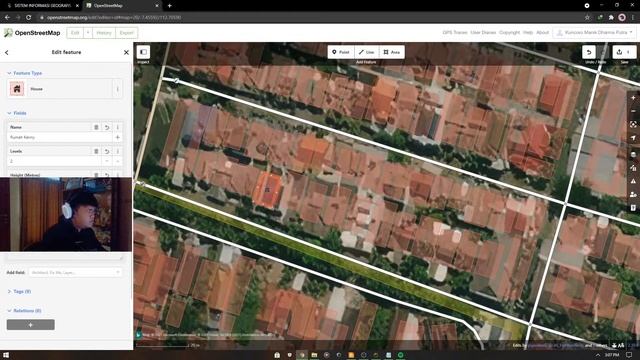
Task: Click the house icon of the feature type
Action: (17, 89)
